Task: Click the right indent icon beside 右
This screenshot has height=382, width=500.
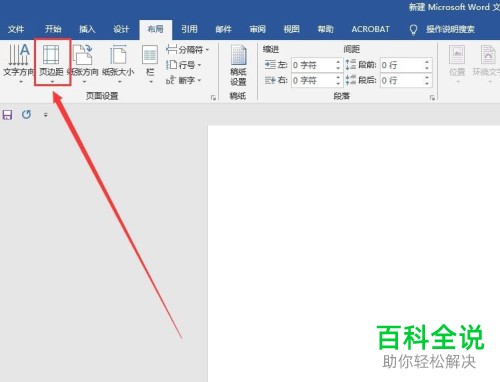Action: 270,80
